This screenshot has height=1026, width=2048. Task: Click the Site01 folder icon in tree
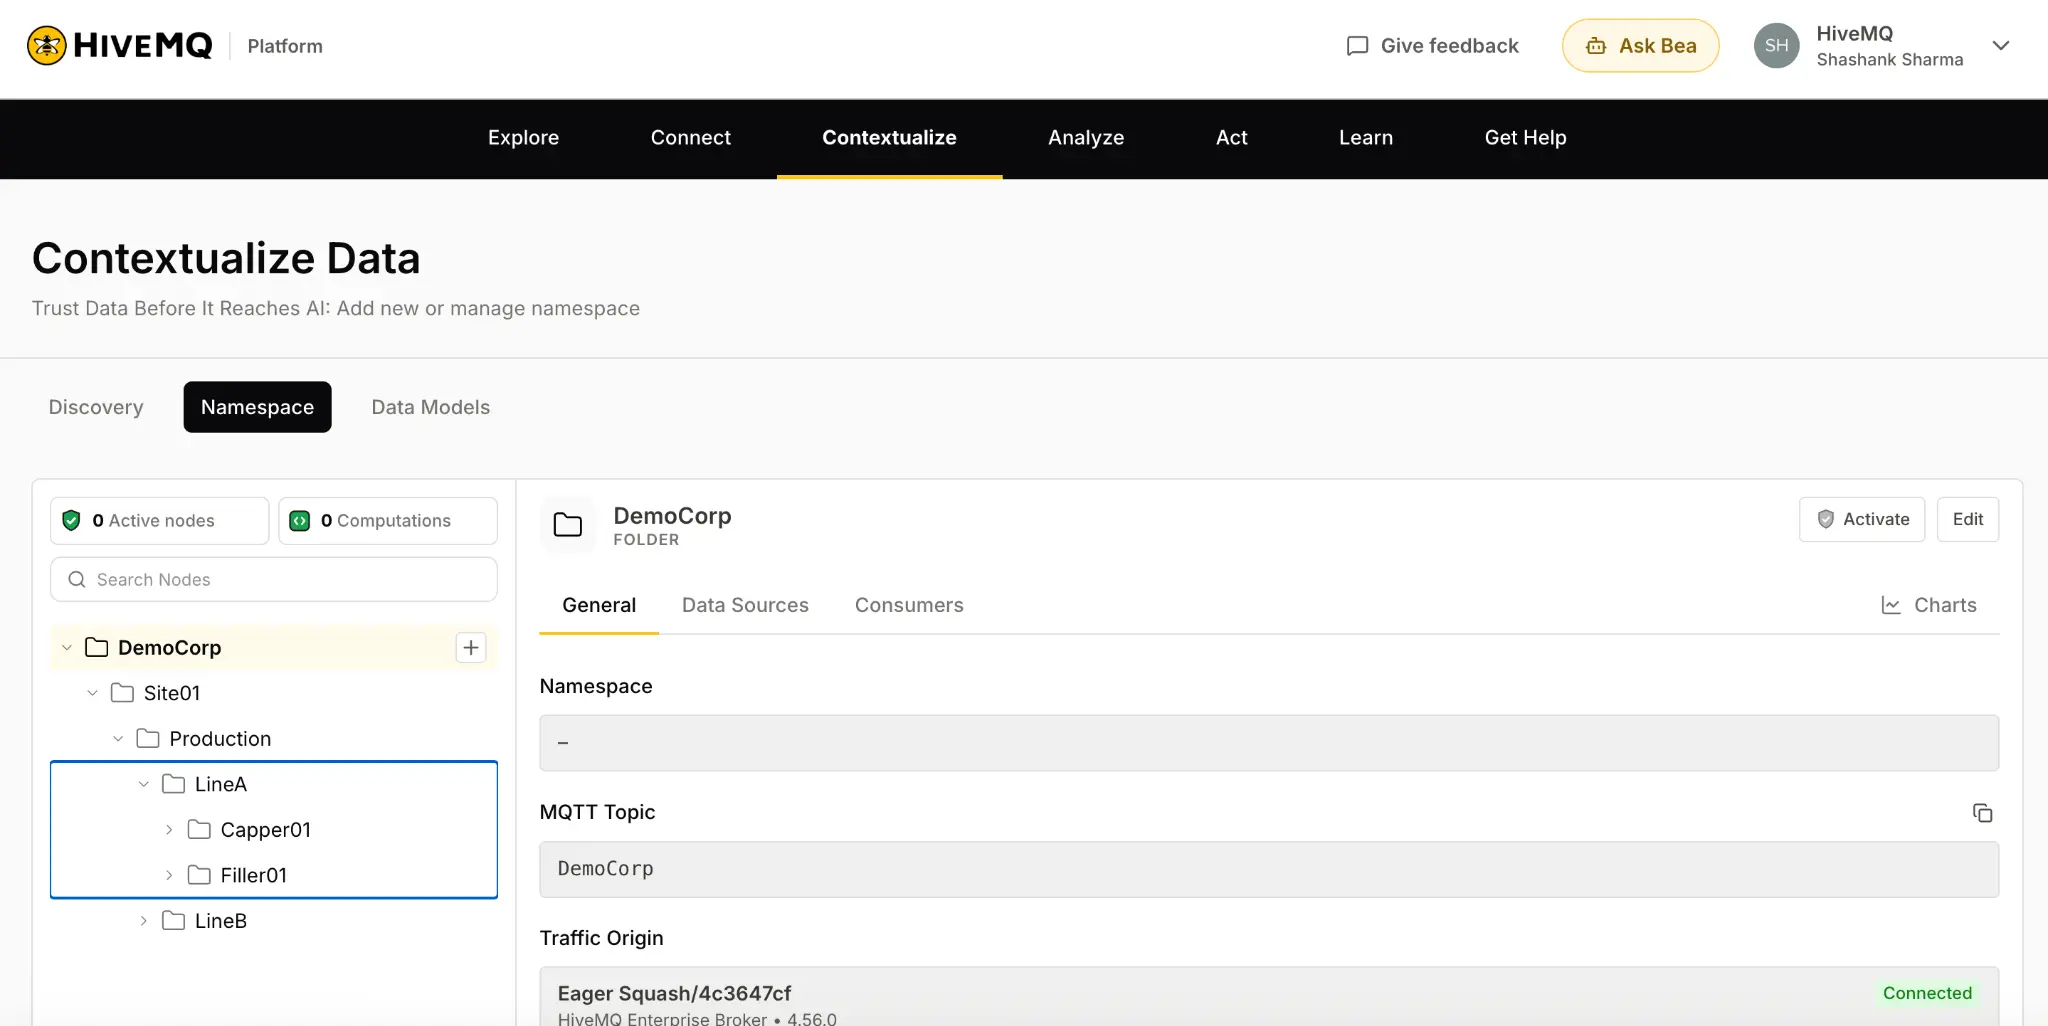tap(122, 693)
